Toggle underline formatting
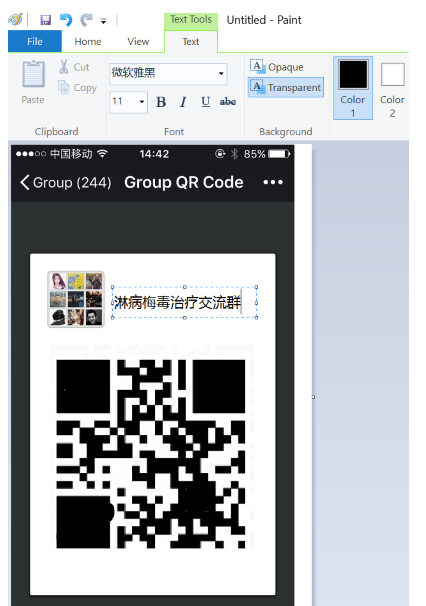Viewport: 426px width, 606px height. point(206,102)
